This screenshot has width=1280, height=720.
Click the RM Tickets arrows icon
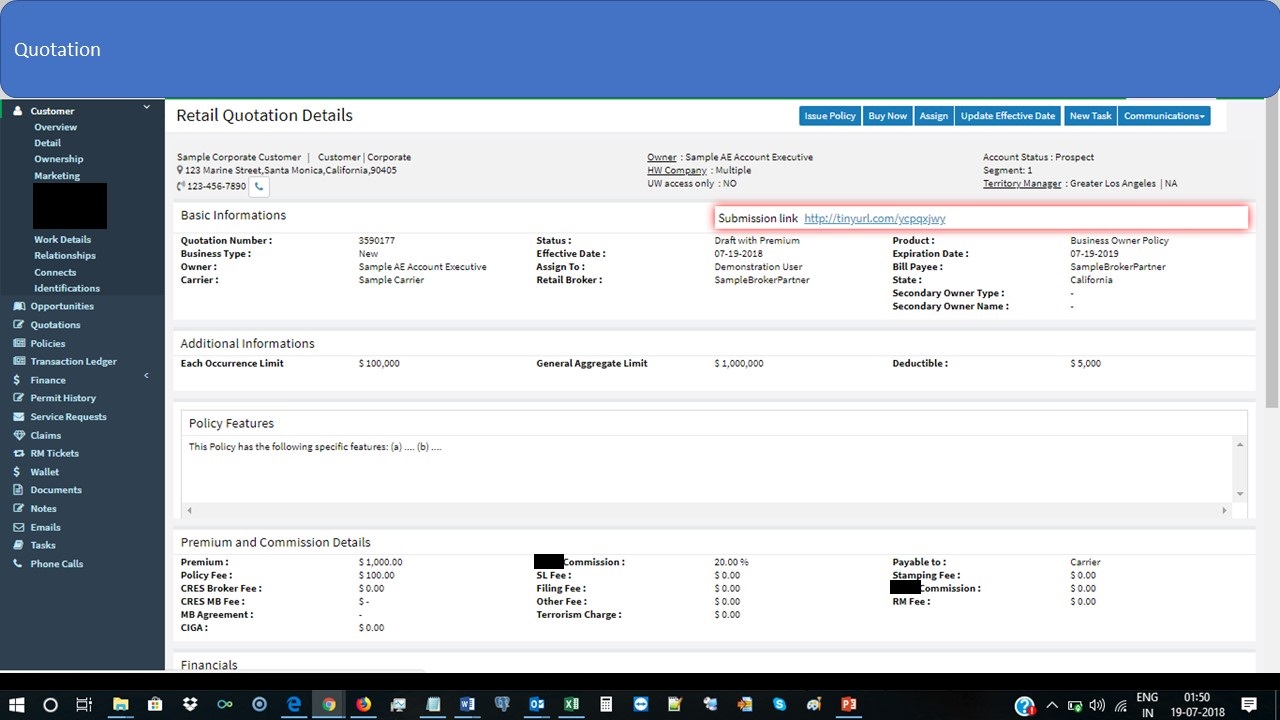pos(18,454)
